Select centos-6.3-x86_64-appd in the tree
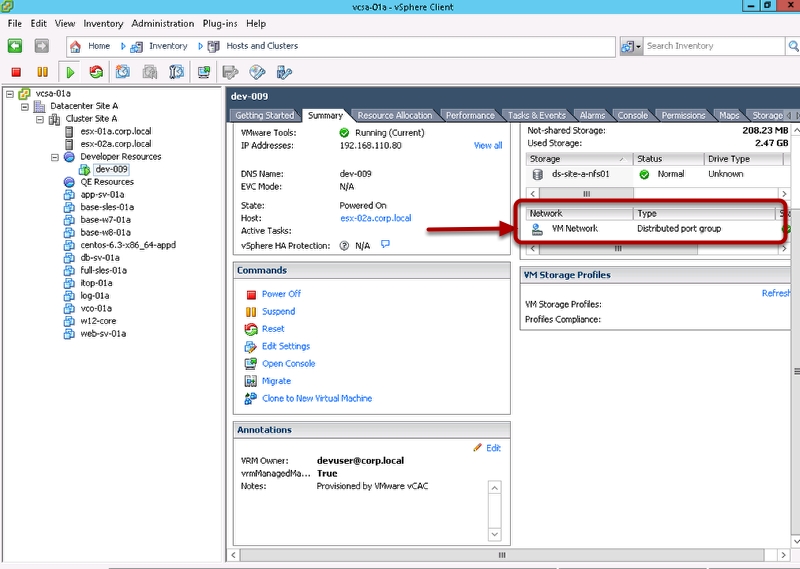 pos(128,245)
